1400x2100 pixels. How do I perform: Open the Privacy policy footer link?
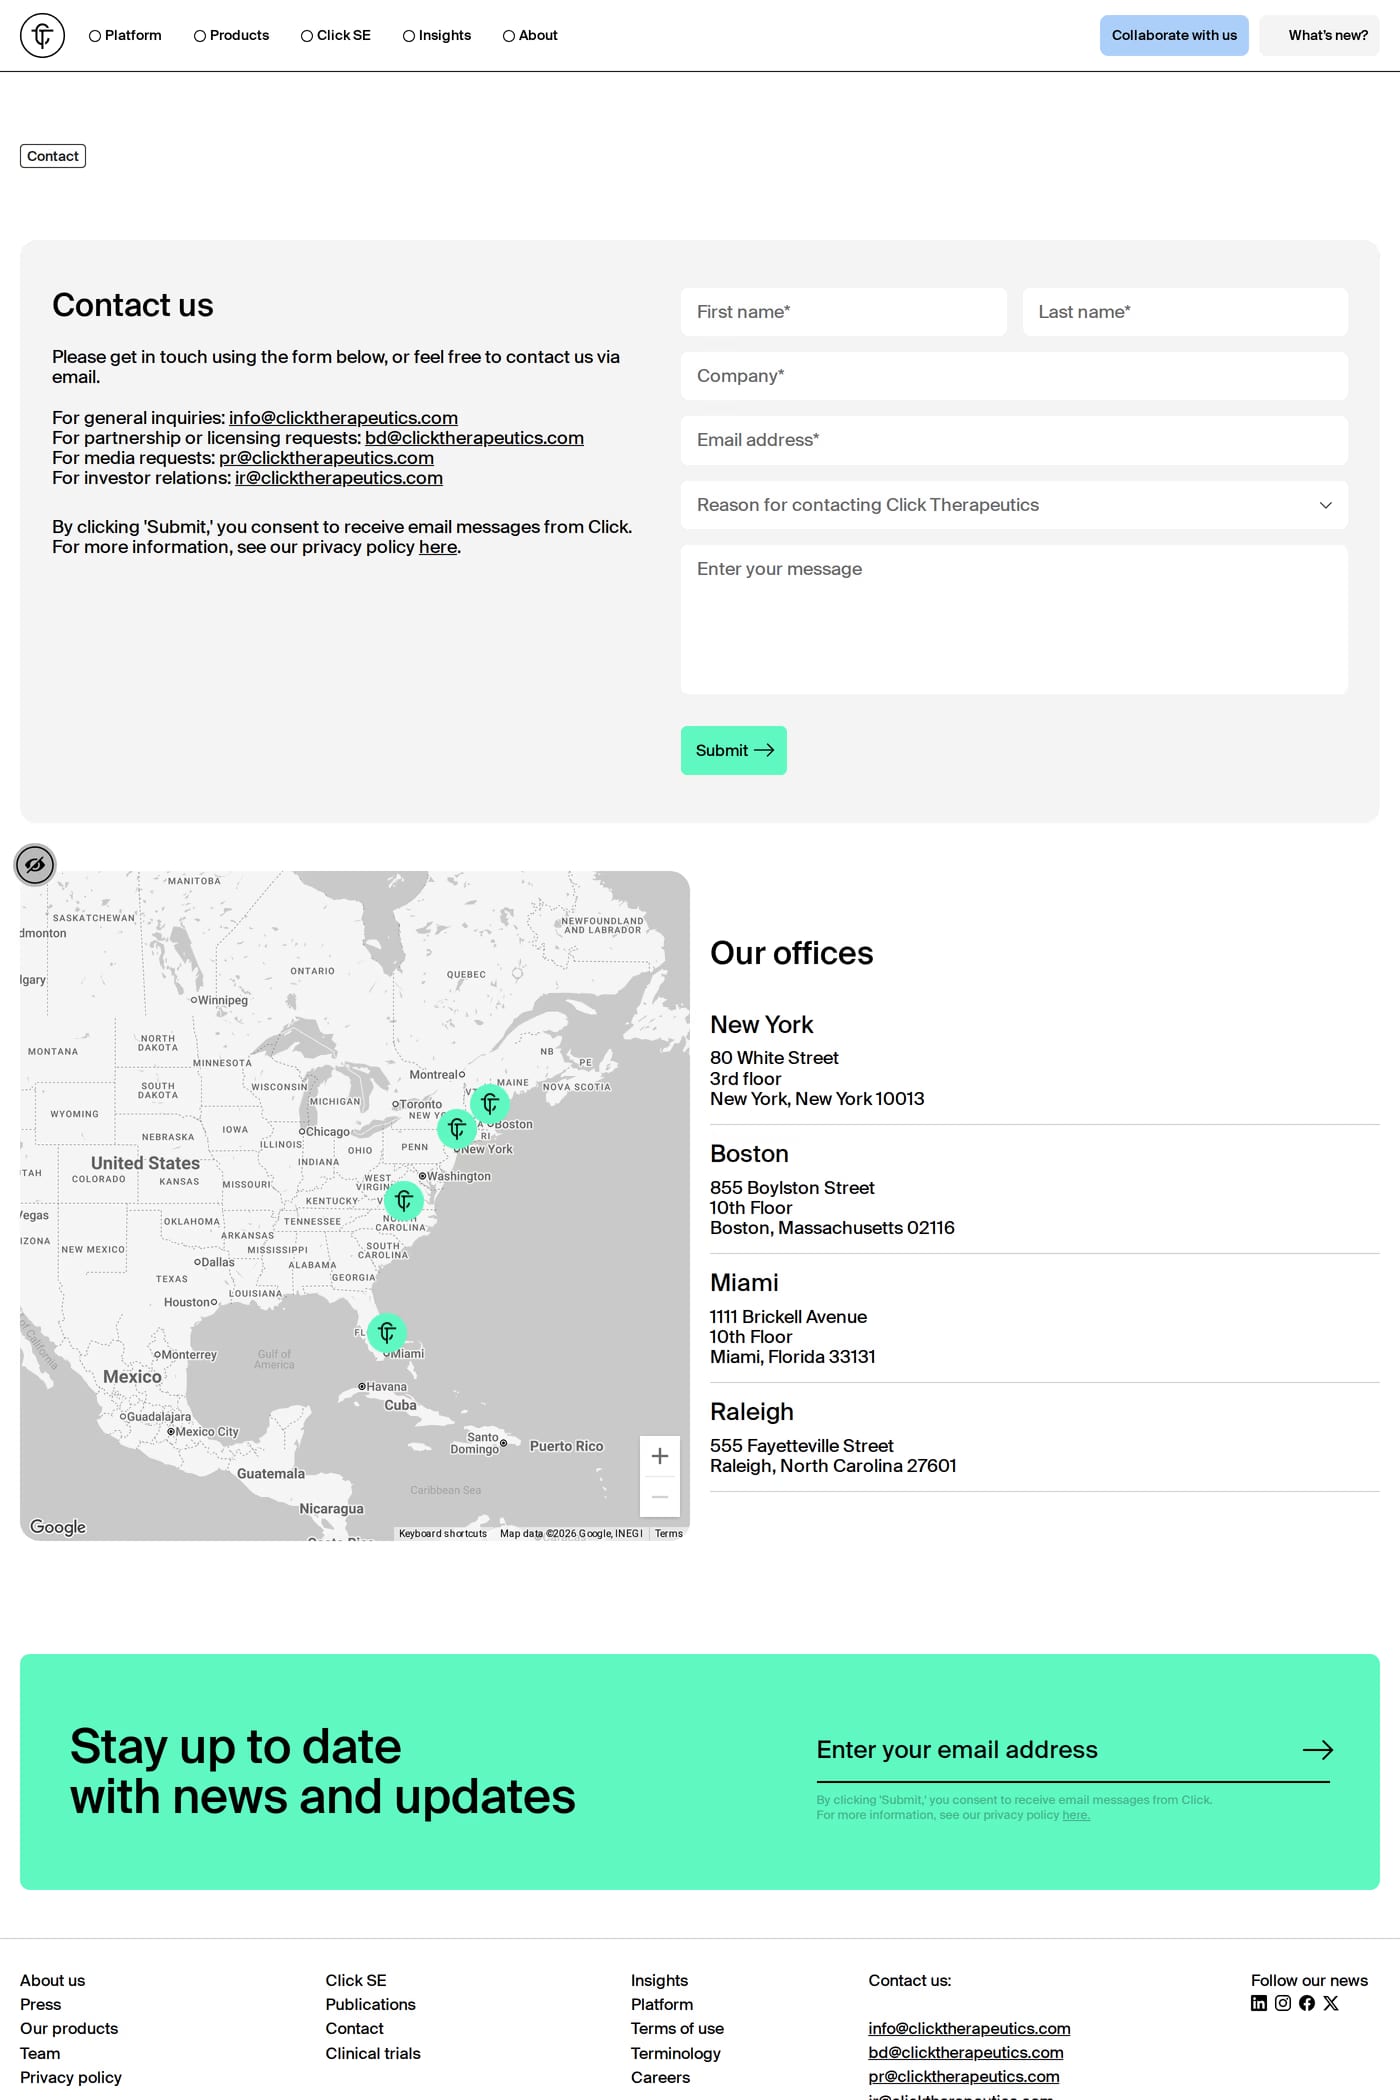tap(71, 2077)
